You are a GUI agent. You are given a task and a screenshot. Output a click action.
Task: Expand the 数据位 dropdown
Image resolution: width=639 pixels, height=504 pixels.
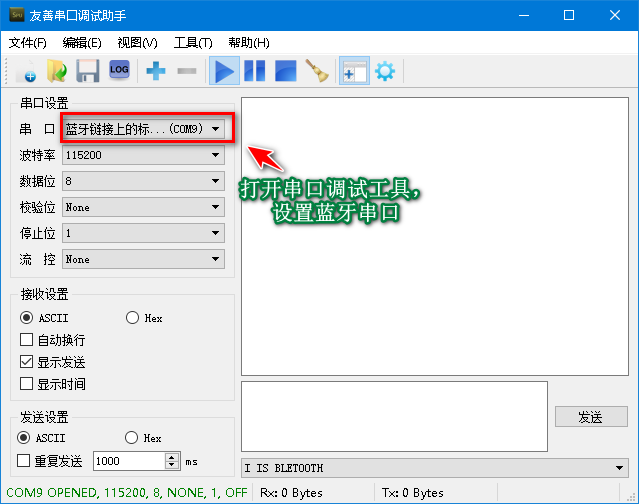[143, 181]
